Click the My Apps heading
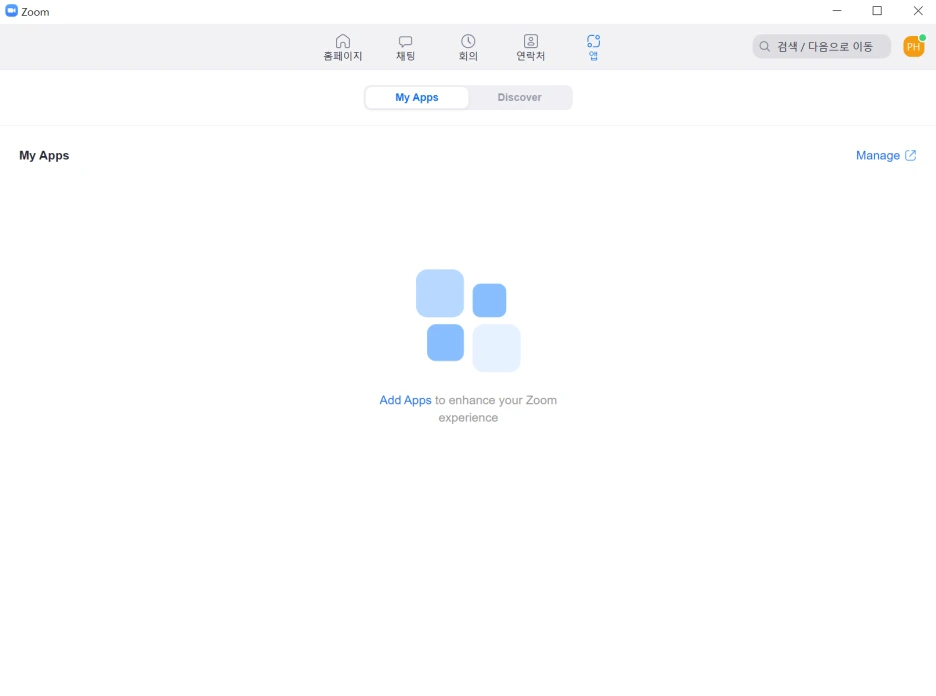The width and height of the screenshot is (936, 696). [x=44, y=155]
